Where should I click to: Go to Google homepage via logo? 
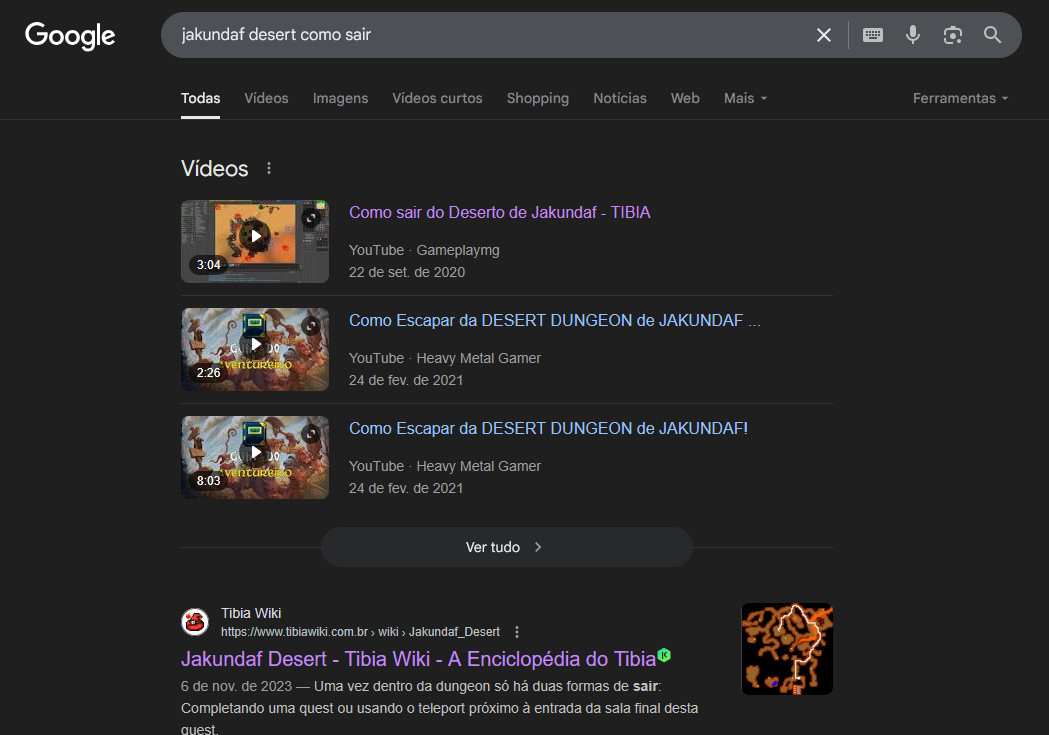tap(70, 35)
